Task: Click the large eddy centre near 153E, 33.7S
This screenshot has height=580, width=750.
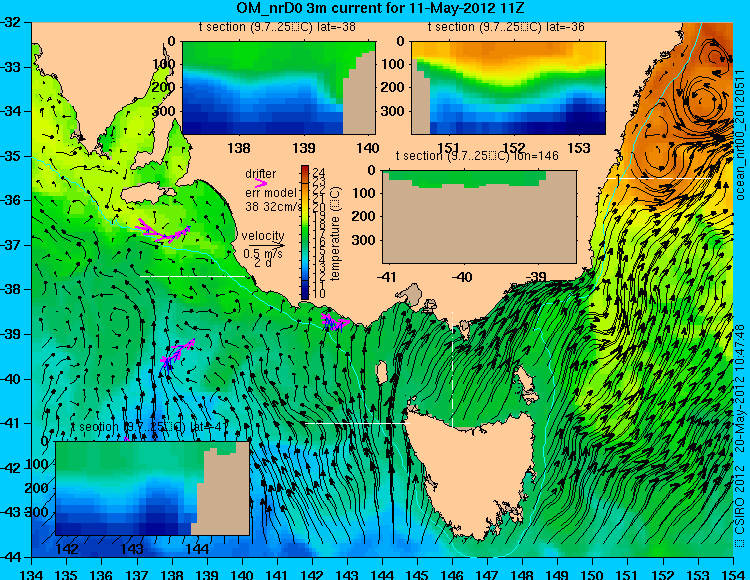Action: (x=702, y=102)
